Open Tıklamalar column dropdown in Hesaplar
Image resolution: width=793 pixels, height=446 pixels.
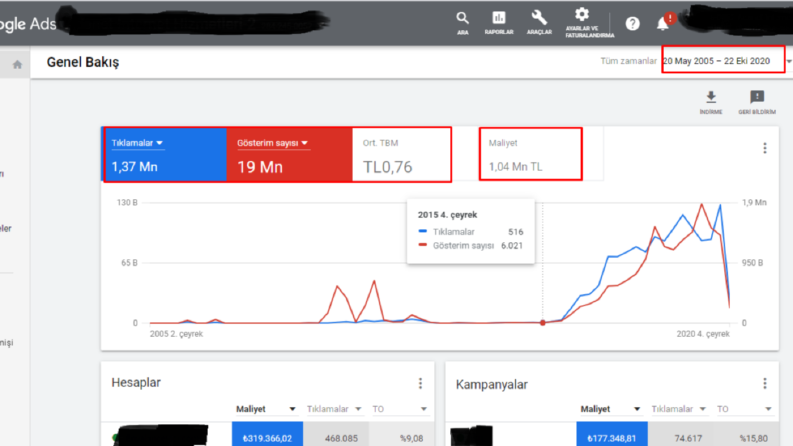[358, 409]
